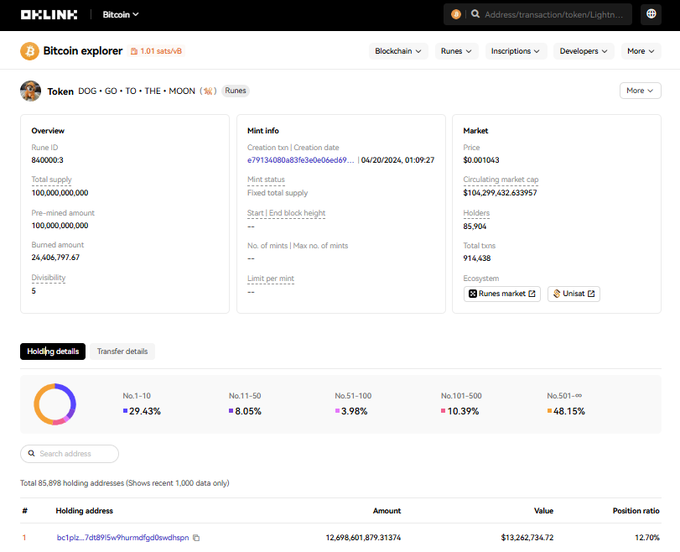Focus the Search address input field
Image resolution: width=680 pixels, height=552 pixels.
(x=69, y=454)
